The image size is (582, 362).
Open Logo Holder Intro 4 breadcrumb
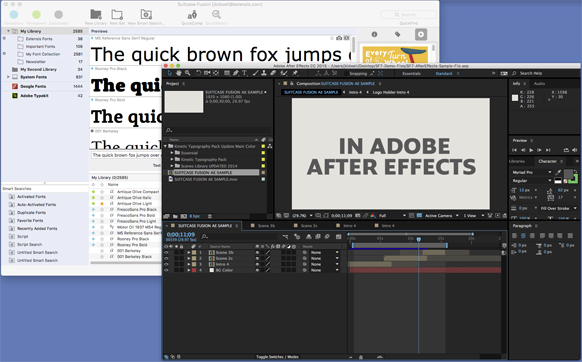click(390, 92)
